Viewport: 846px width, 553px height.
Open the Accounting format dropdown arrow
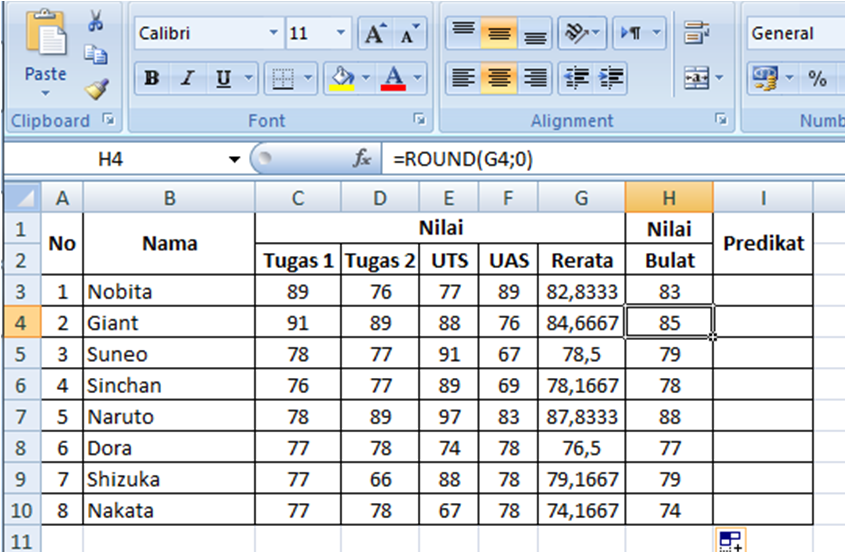[x=789, y=78]
